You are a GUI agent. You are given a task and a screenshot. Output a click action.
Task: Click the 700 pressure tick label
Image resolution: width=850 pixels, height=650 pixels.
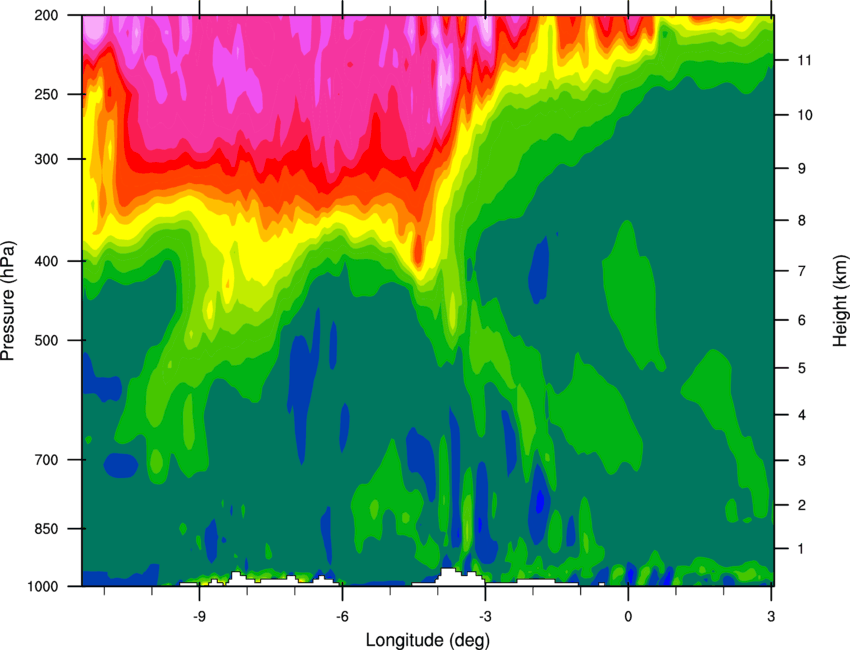pos(46,460)
